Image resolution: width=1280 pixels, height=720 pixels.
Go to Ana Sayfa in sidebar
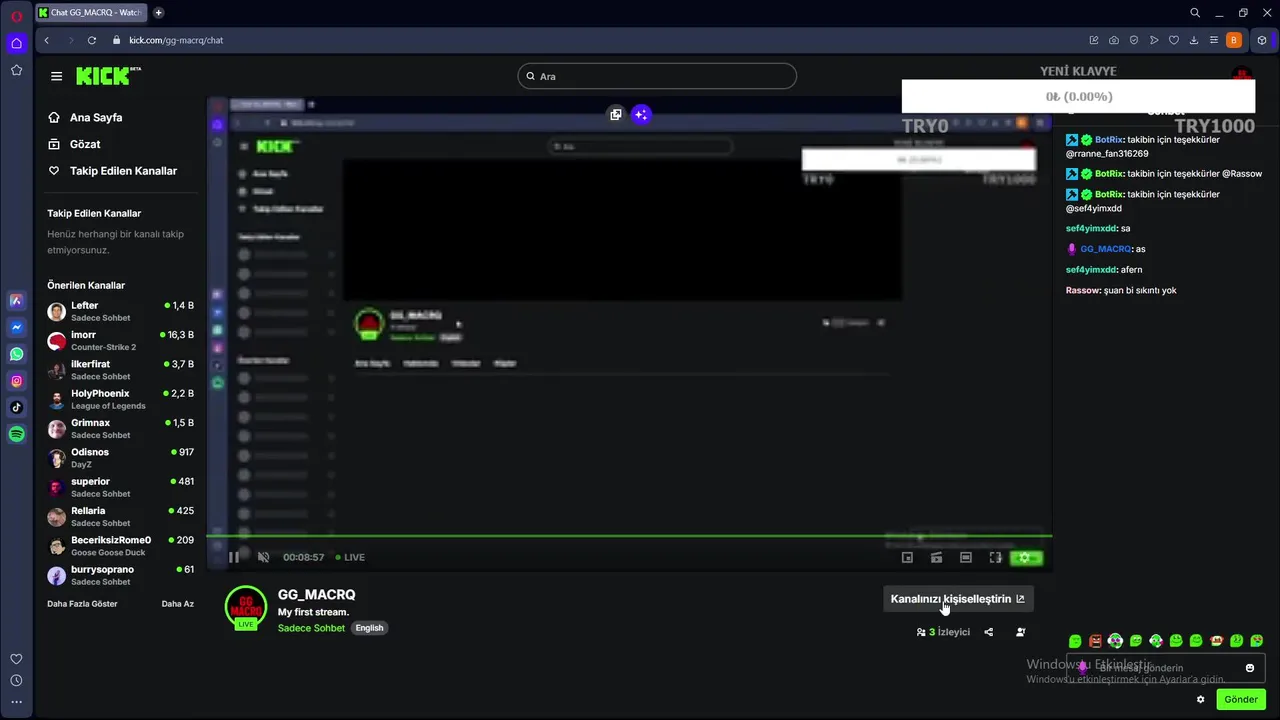[85, 117]
